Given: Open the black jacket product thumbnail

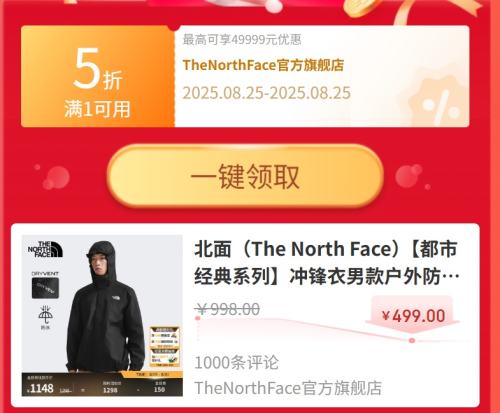Looking at the screenshot, I should point(102,315).
